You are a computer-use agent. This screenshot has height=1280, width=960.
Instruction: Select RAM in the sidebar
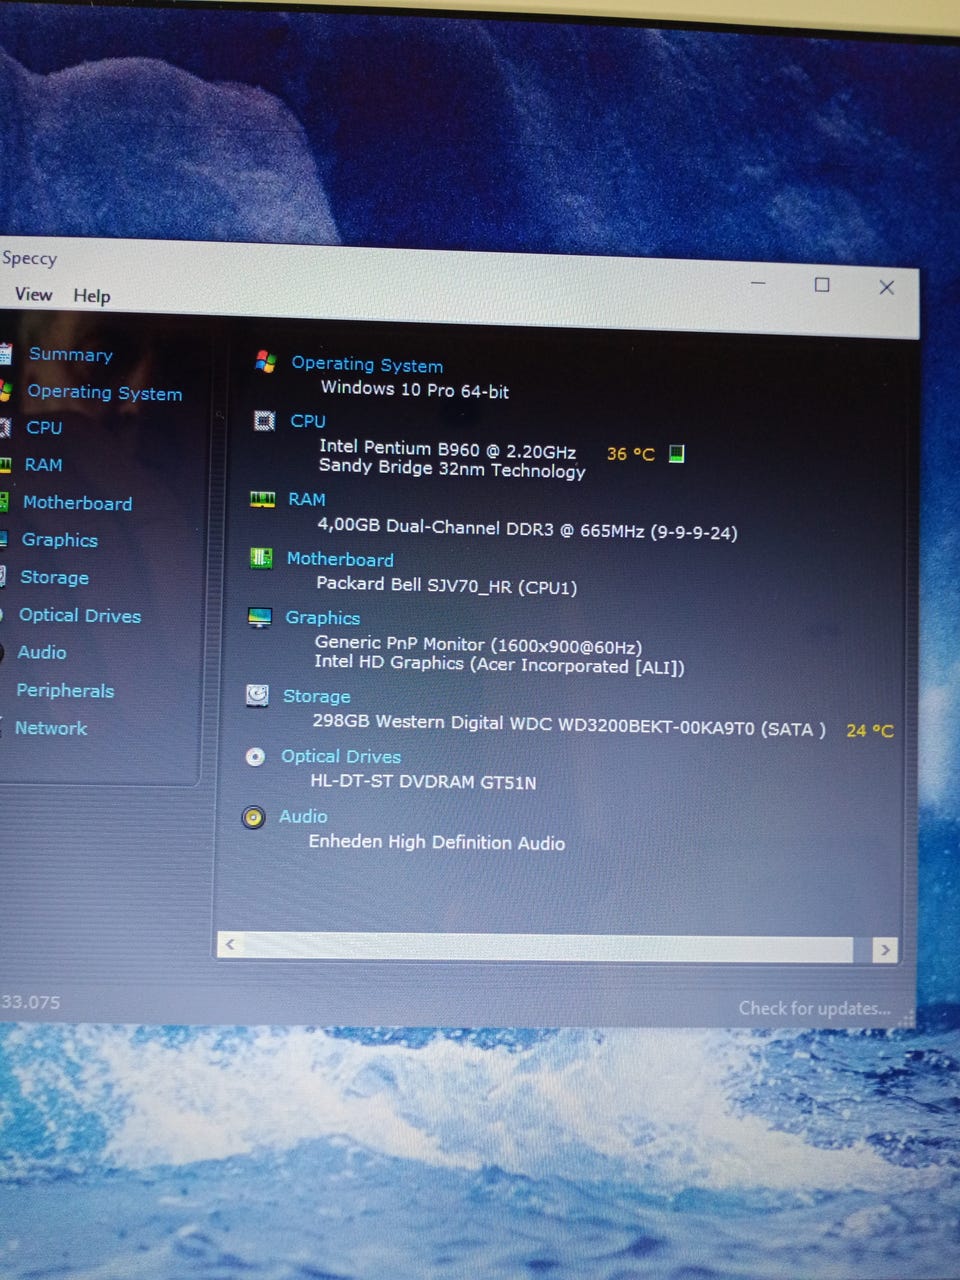[43, 465]
